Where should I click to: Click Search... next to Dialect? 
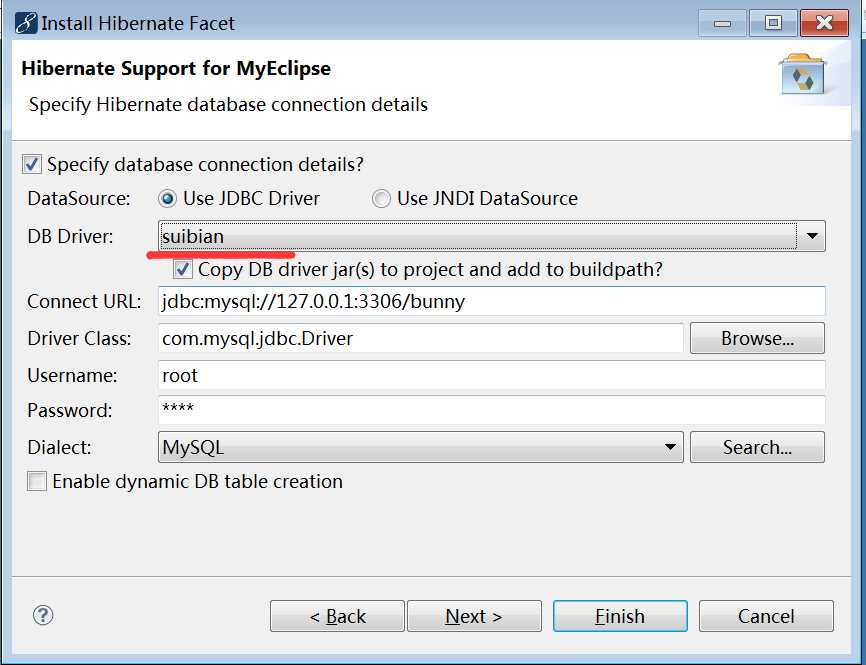pyautogui.click(x=757, y=447)
